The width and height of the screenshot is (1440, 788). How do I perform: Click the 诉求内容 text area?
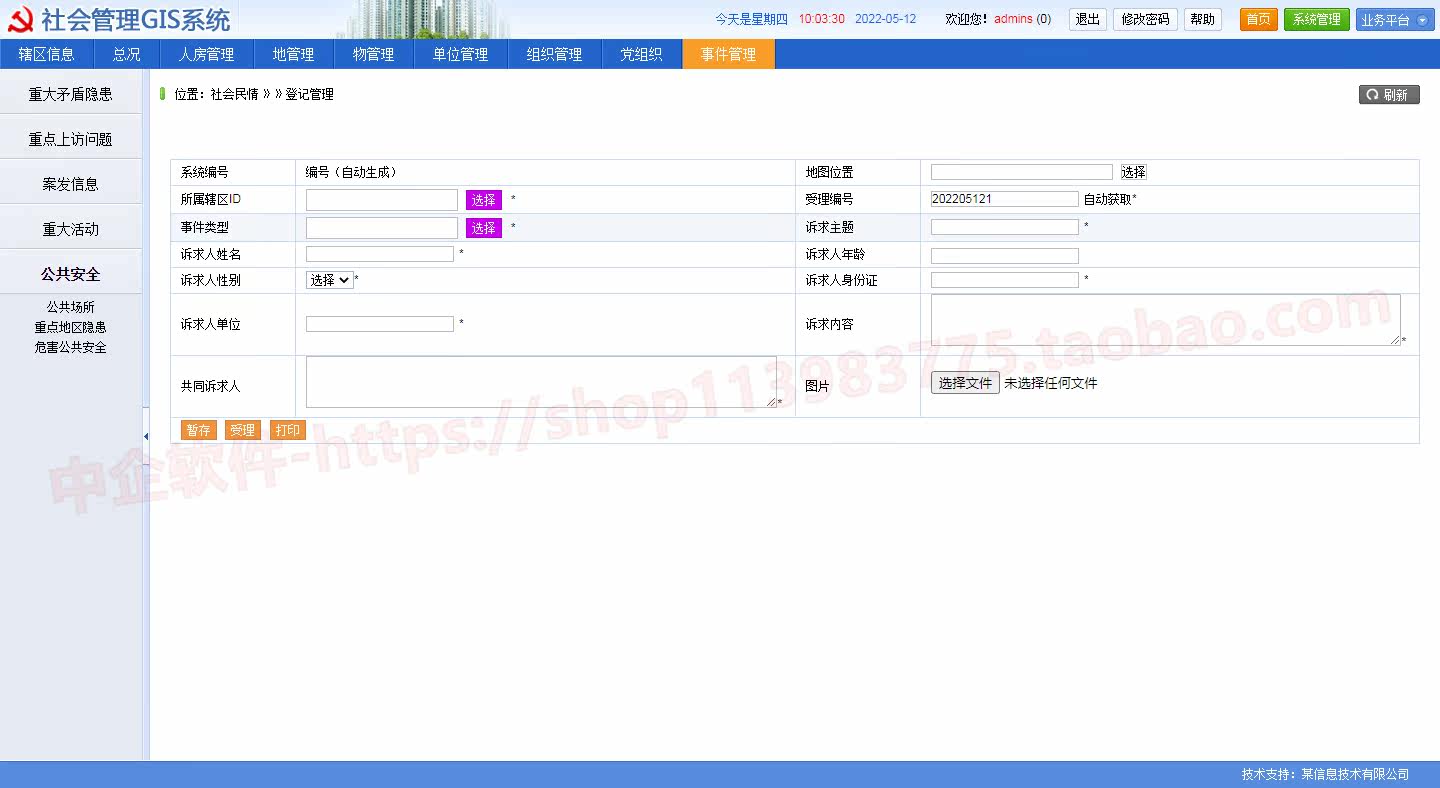point(1166,320)
